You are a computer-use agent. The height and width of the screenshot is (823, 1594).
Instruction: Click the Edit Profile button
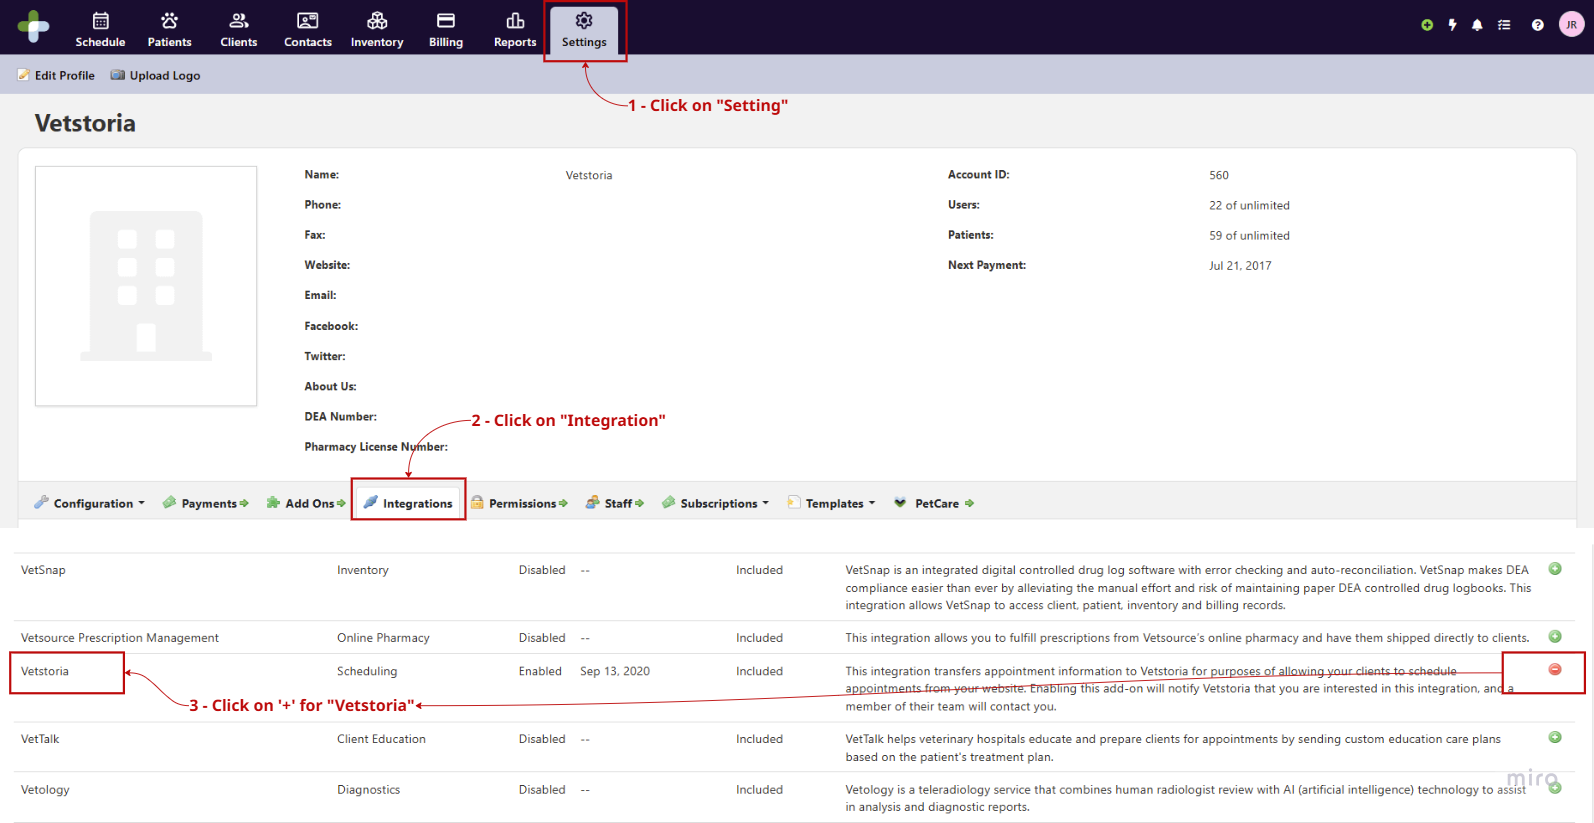pos(56,75)
